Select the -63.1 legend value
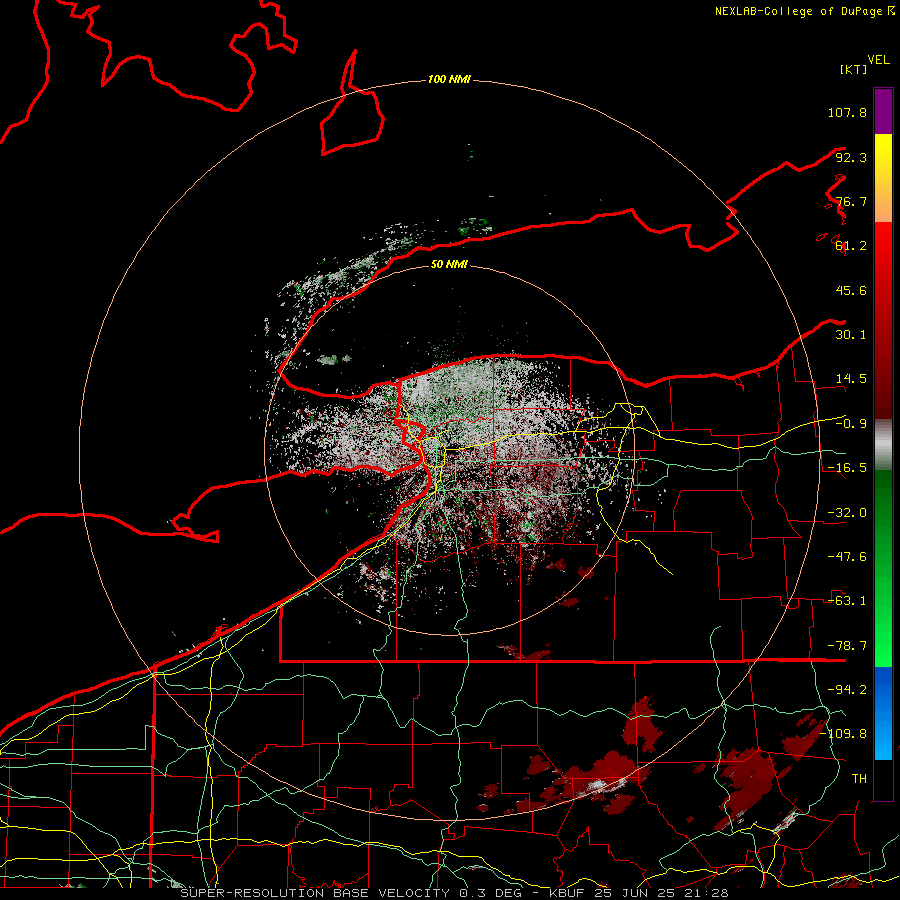 [847, 601]
